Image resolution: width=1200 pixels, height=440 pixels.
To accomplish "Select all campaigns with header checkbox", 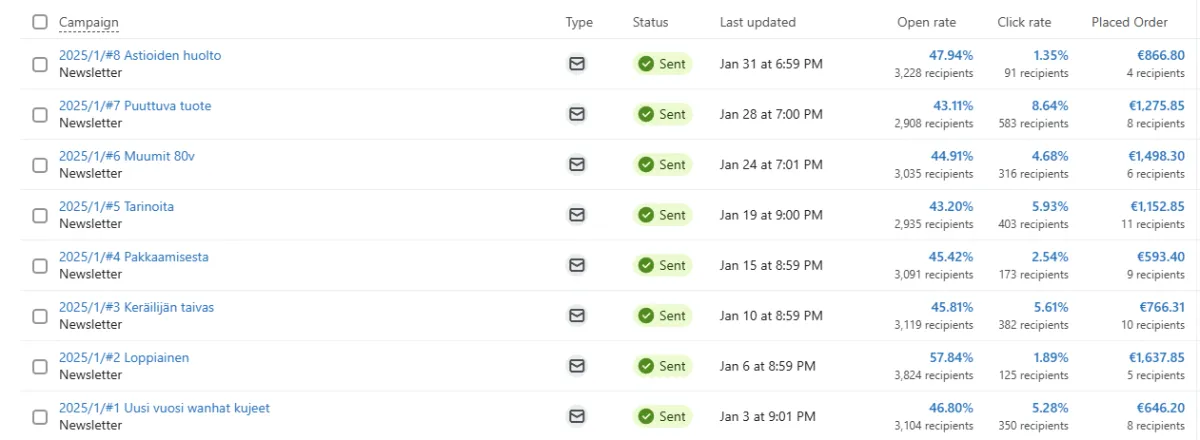I will tap(40, 22).
